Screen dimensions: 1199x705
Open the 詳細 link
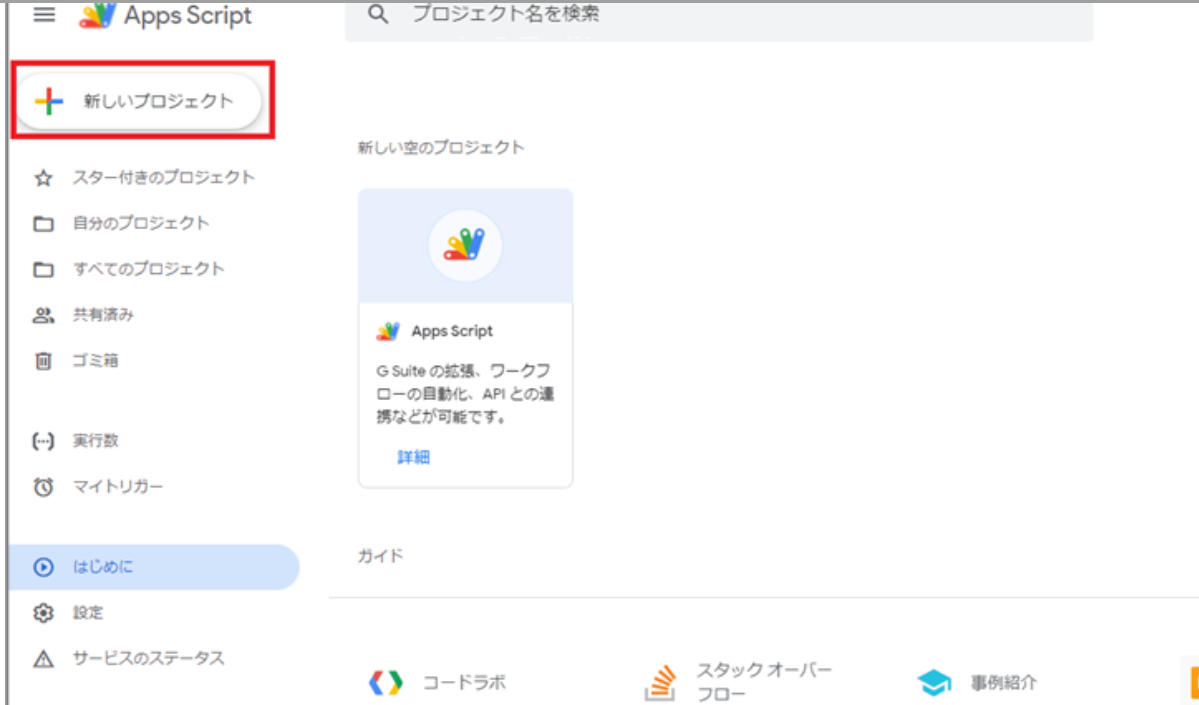(x=414, y=457)
